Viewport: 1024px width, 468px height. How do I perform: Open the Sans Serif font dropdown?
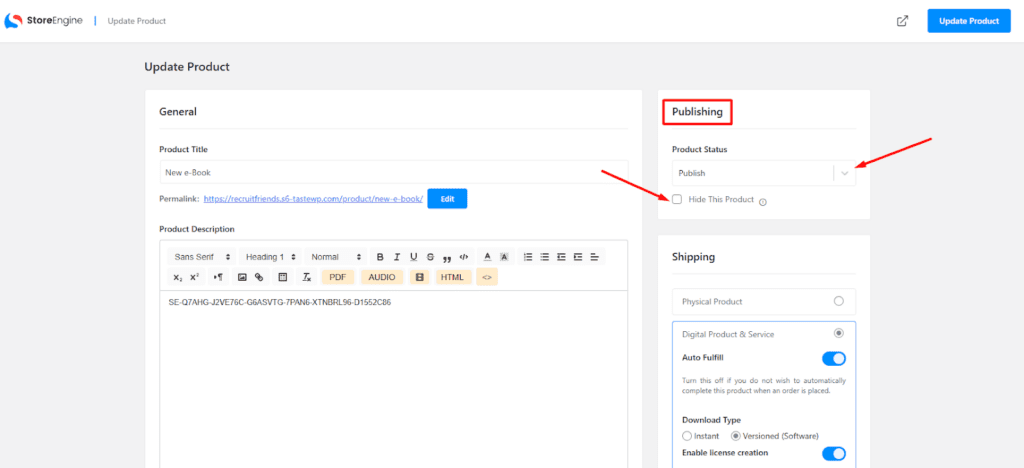(202, 257)
